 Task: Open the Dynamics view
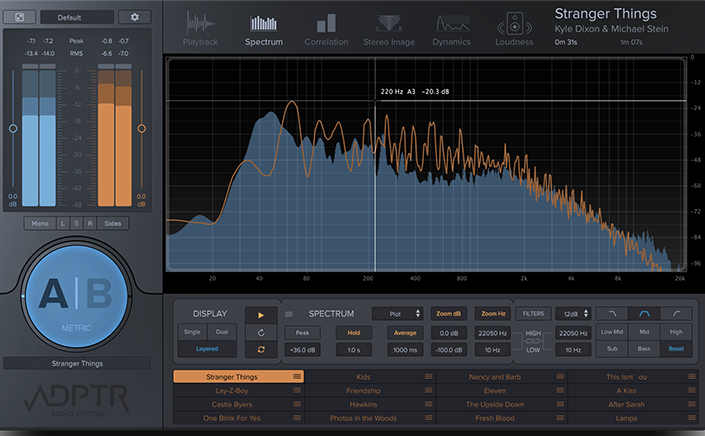(451, 29)
